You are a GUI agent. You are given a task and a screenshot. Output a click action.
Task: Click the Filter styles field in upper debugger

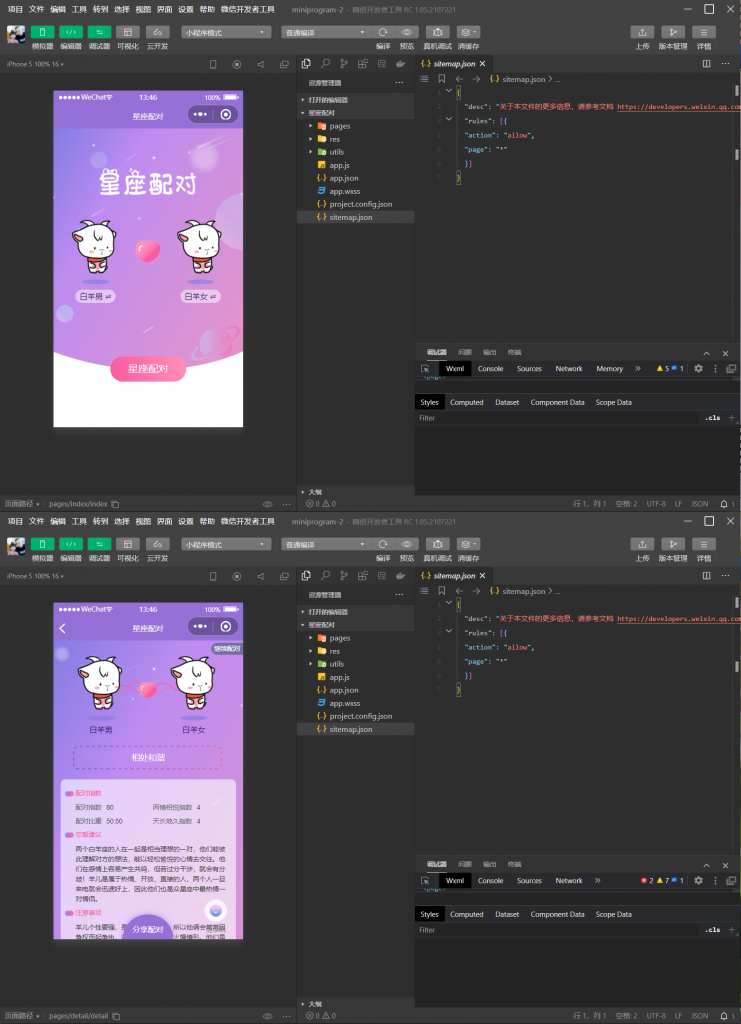coord(555,418)
